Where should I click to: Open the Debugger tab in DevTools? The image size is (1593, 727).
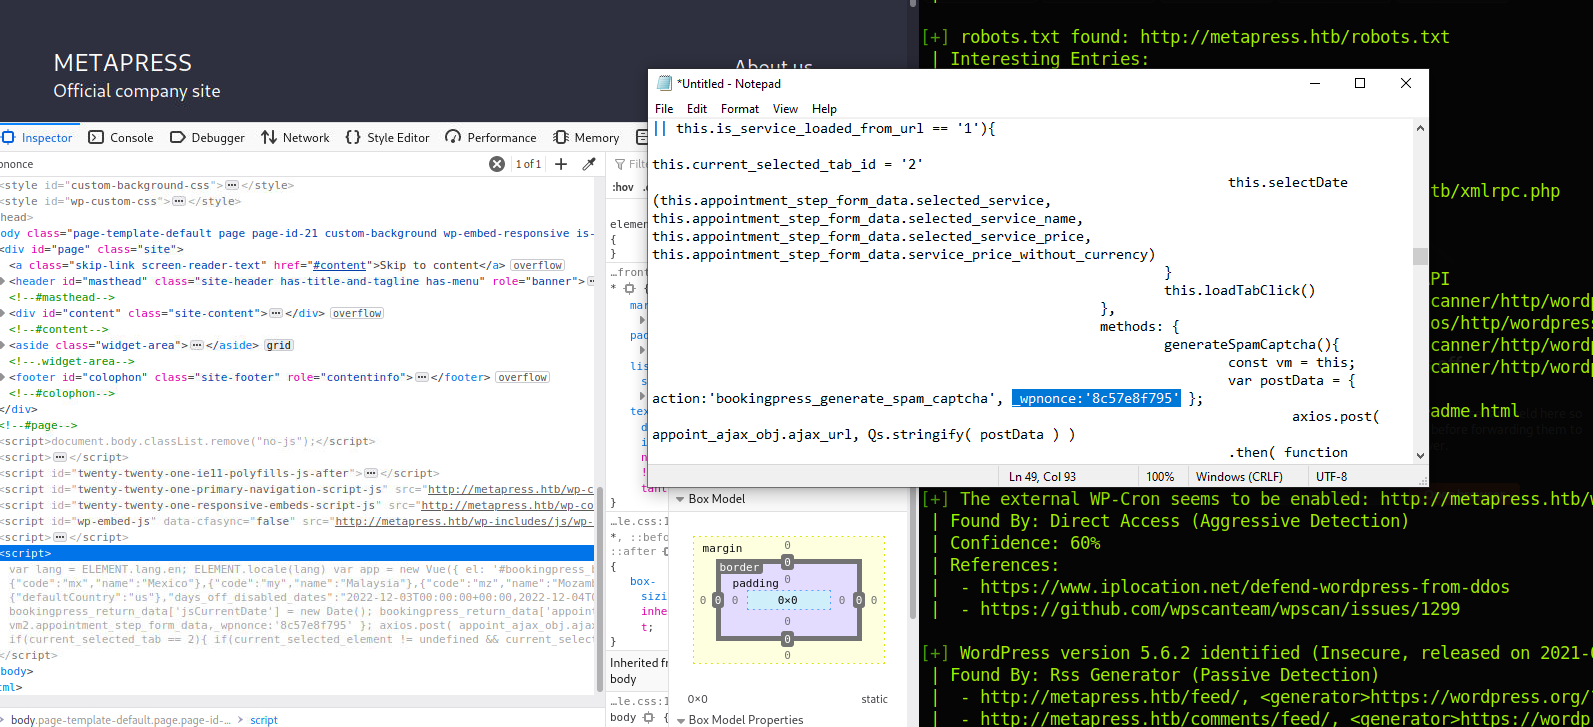tap(207, 138)
